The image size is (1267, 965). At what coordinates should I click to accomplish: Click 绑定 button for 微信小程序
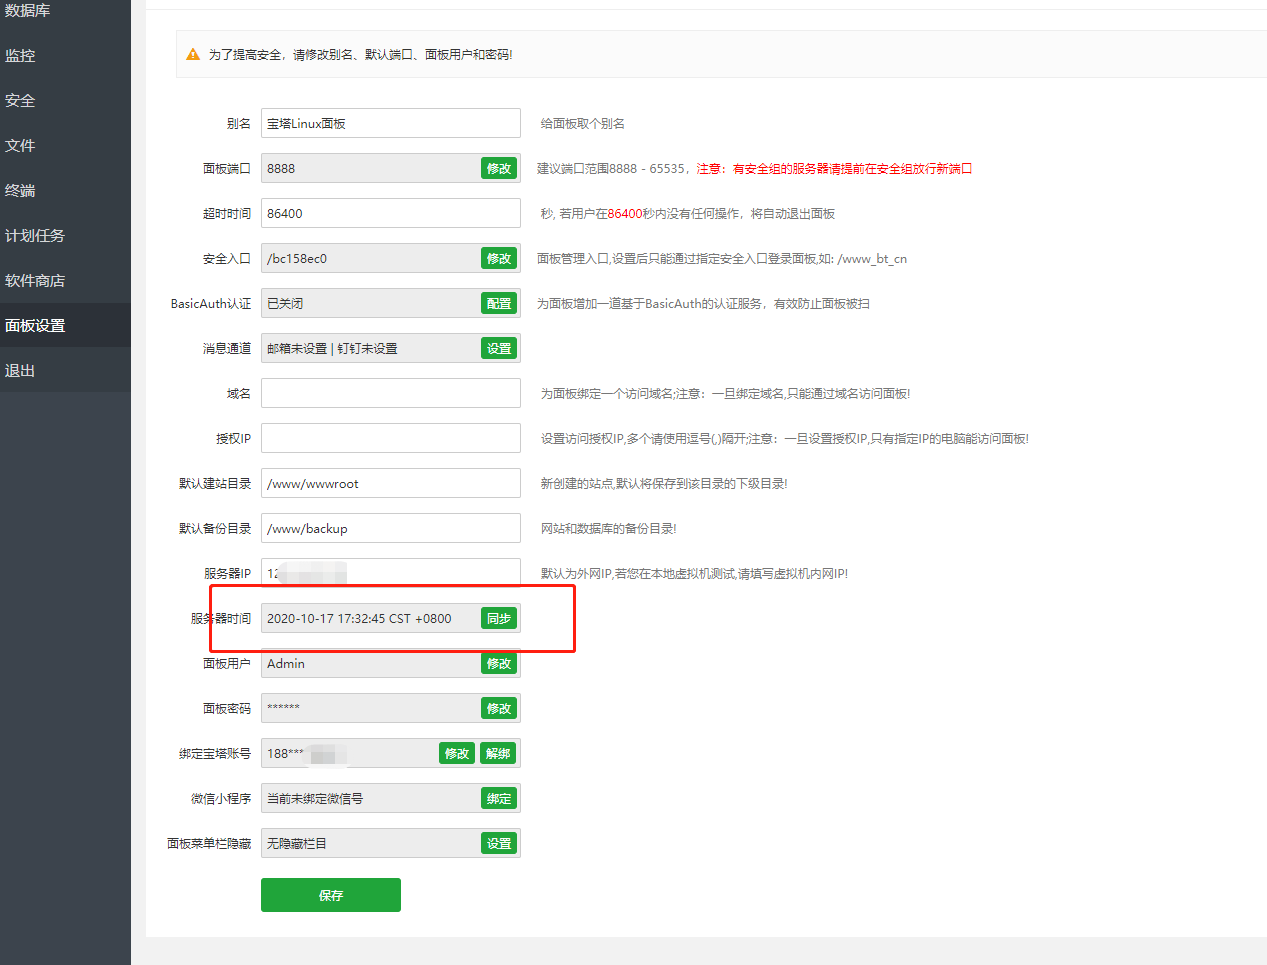499,798
